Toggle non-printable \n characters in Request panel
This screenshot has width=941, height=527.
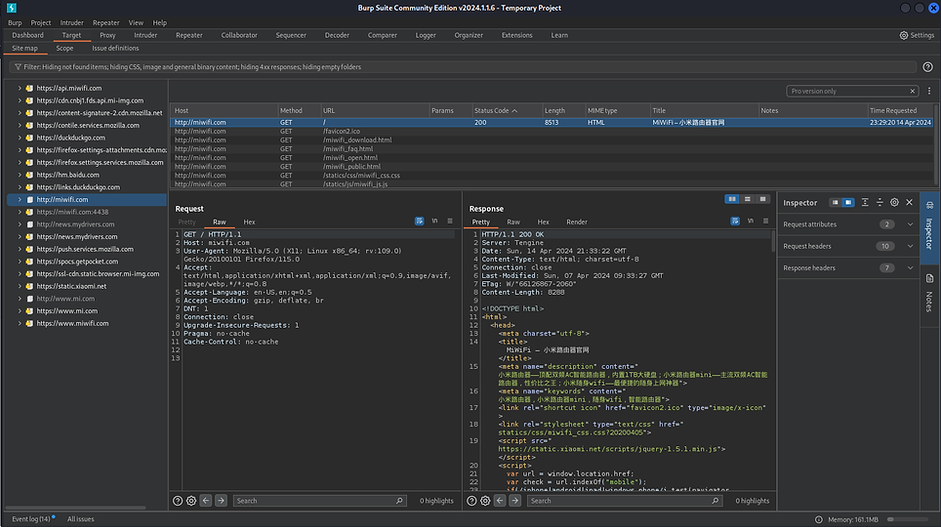pos(434,221)
